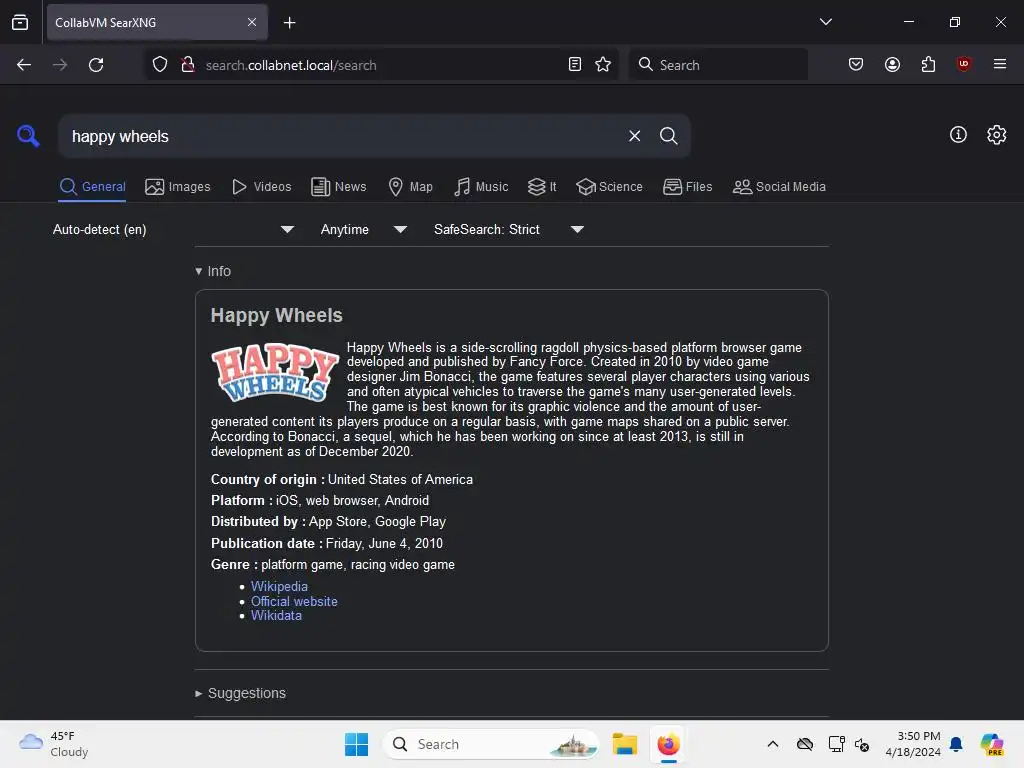
Task: Bookmark this page with the star
Action: tap(603, 65)
